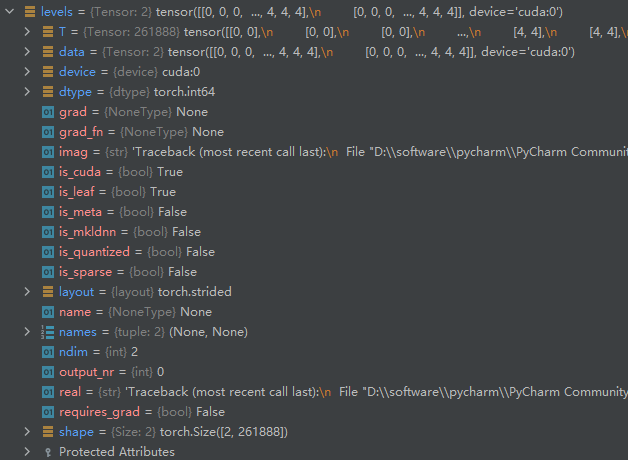The height and width of the screenshot is (460, 628).
Task: Click the object icon beside levels
Action: click(30, 12)
